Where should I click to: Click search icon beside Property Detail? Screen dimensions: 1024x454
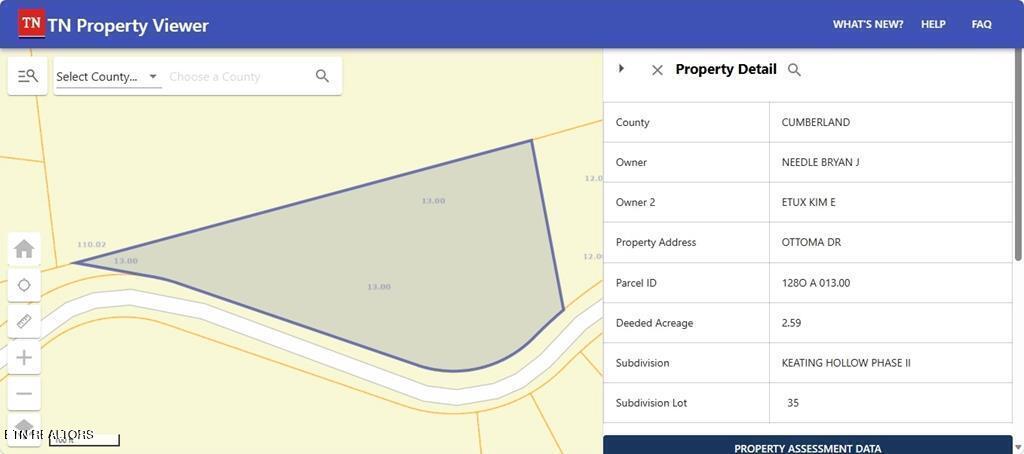[x=794, y=69]
